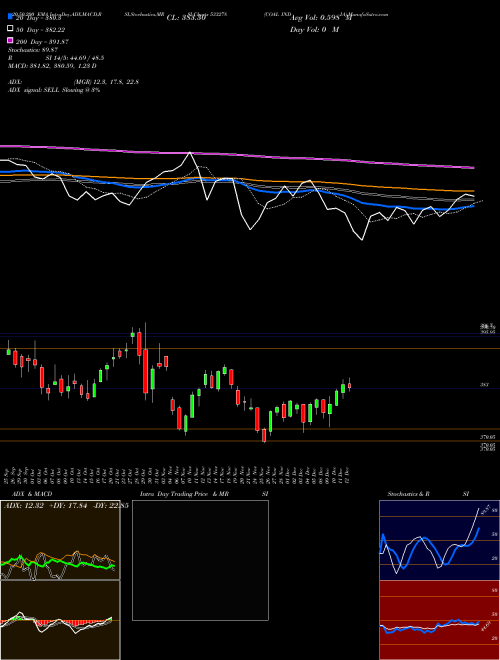Click the lowest red candlestick near 370
This screenshot has width=500, height=660.
[x=264, y=436]
